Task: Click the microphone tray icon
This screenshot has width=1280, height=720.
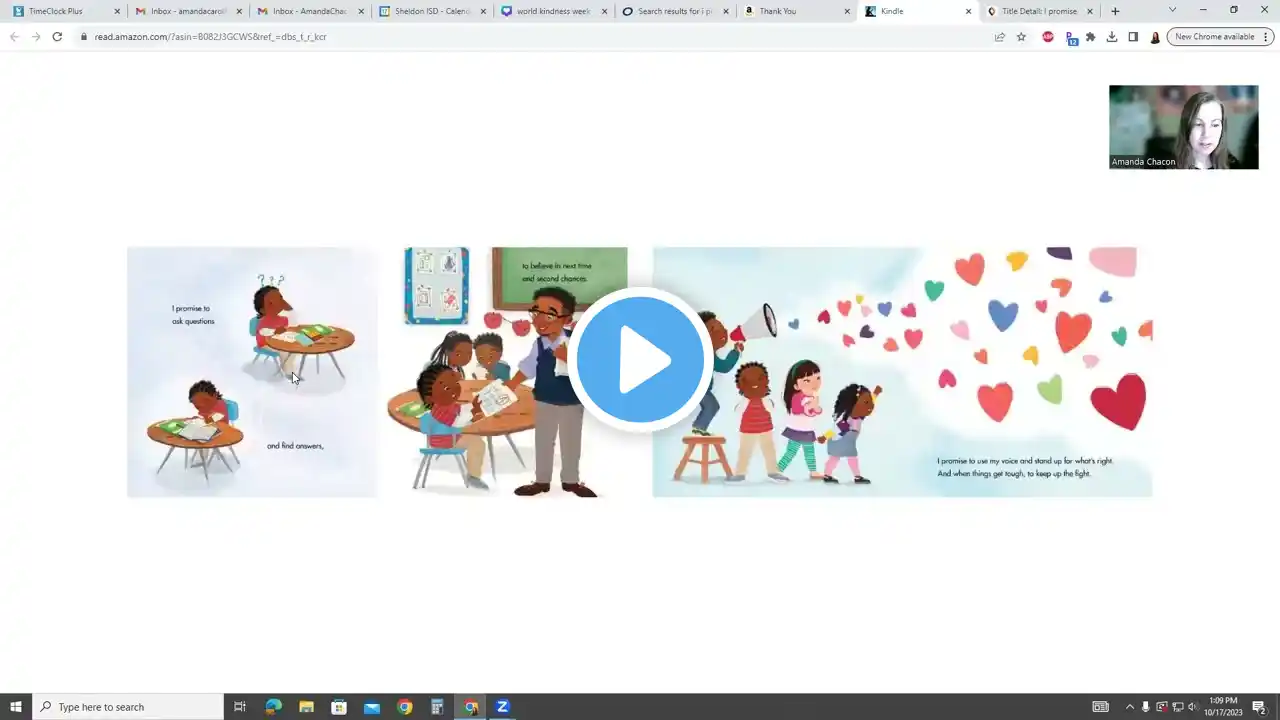Action: (x=1146, y=707)
